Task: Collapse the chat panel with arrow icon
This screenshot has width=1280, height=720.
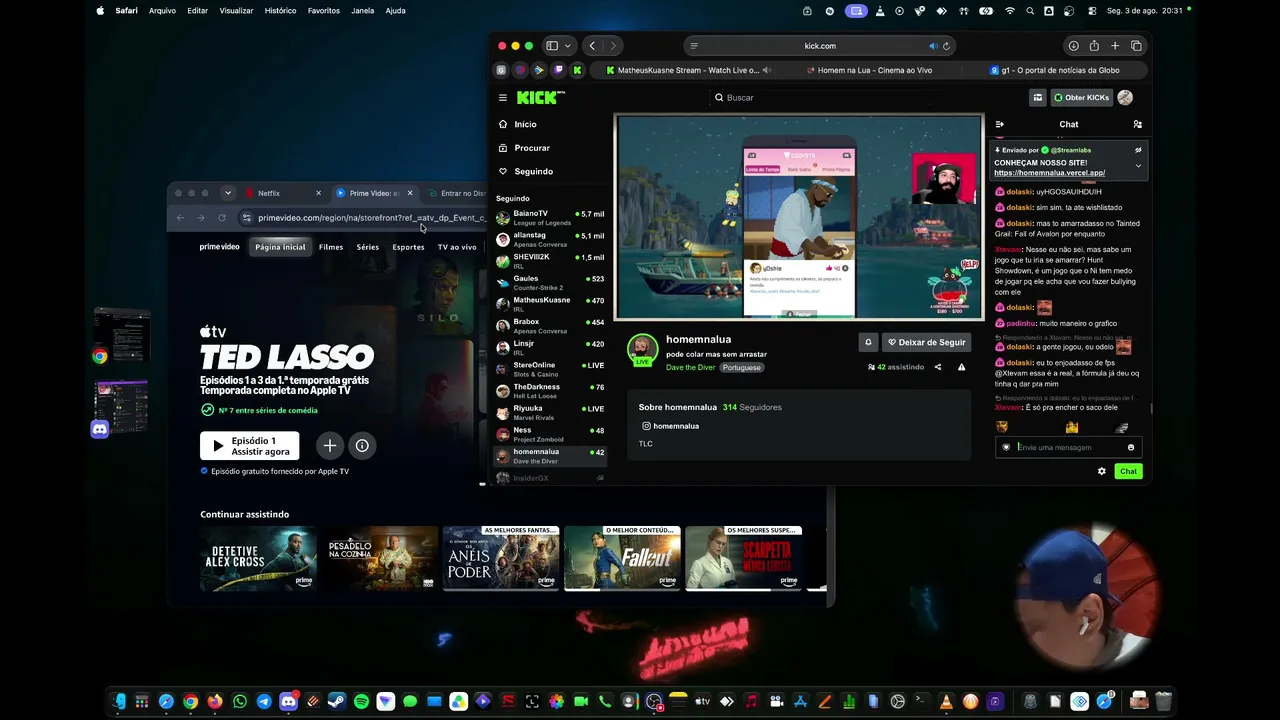Action: click(x=999, y=124)
